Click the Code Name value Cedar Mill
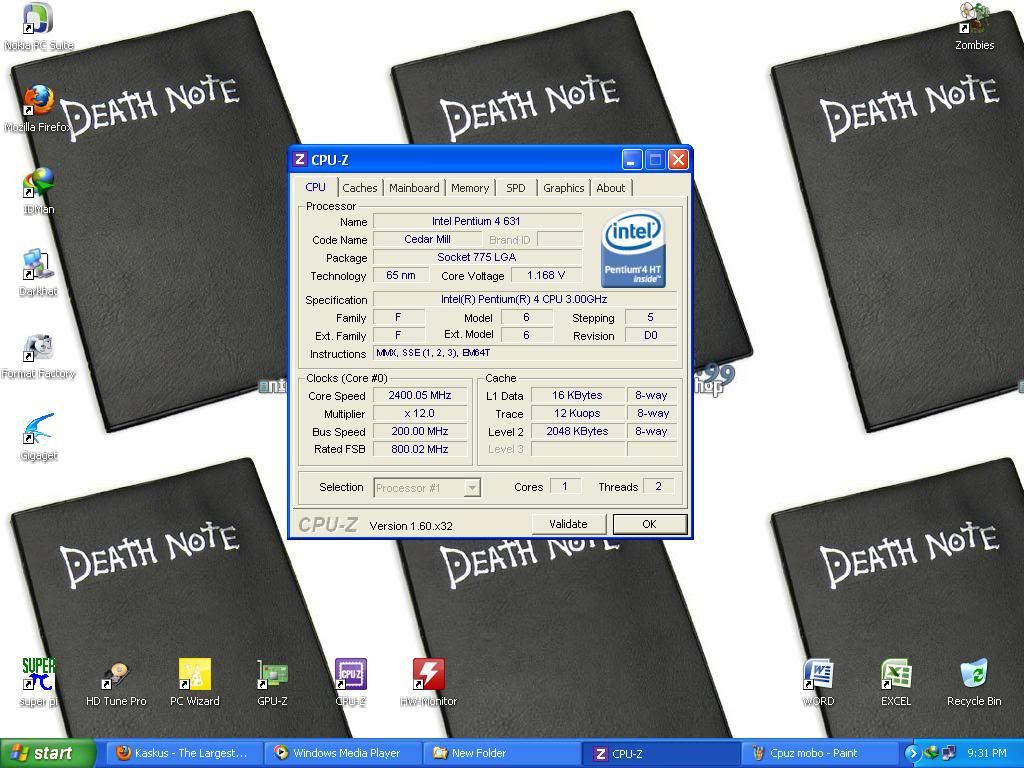 click(427, 240)
